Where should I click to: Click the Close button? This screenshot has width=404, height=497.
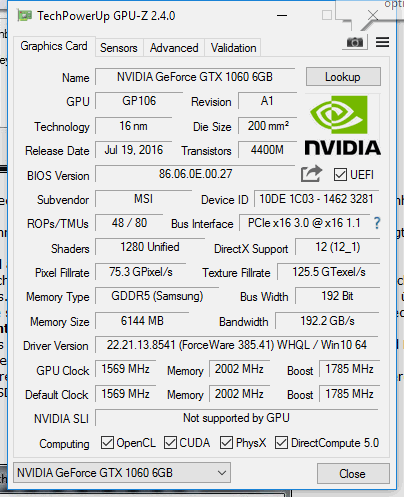point(353,474)
